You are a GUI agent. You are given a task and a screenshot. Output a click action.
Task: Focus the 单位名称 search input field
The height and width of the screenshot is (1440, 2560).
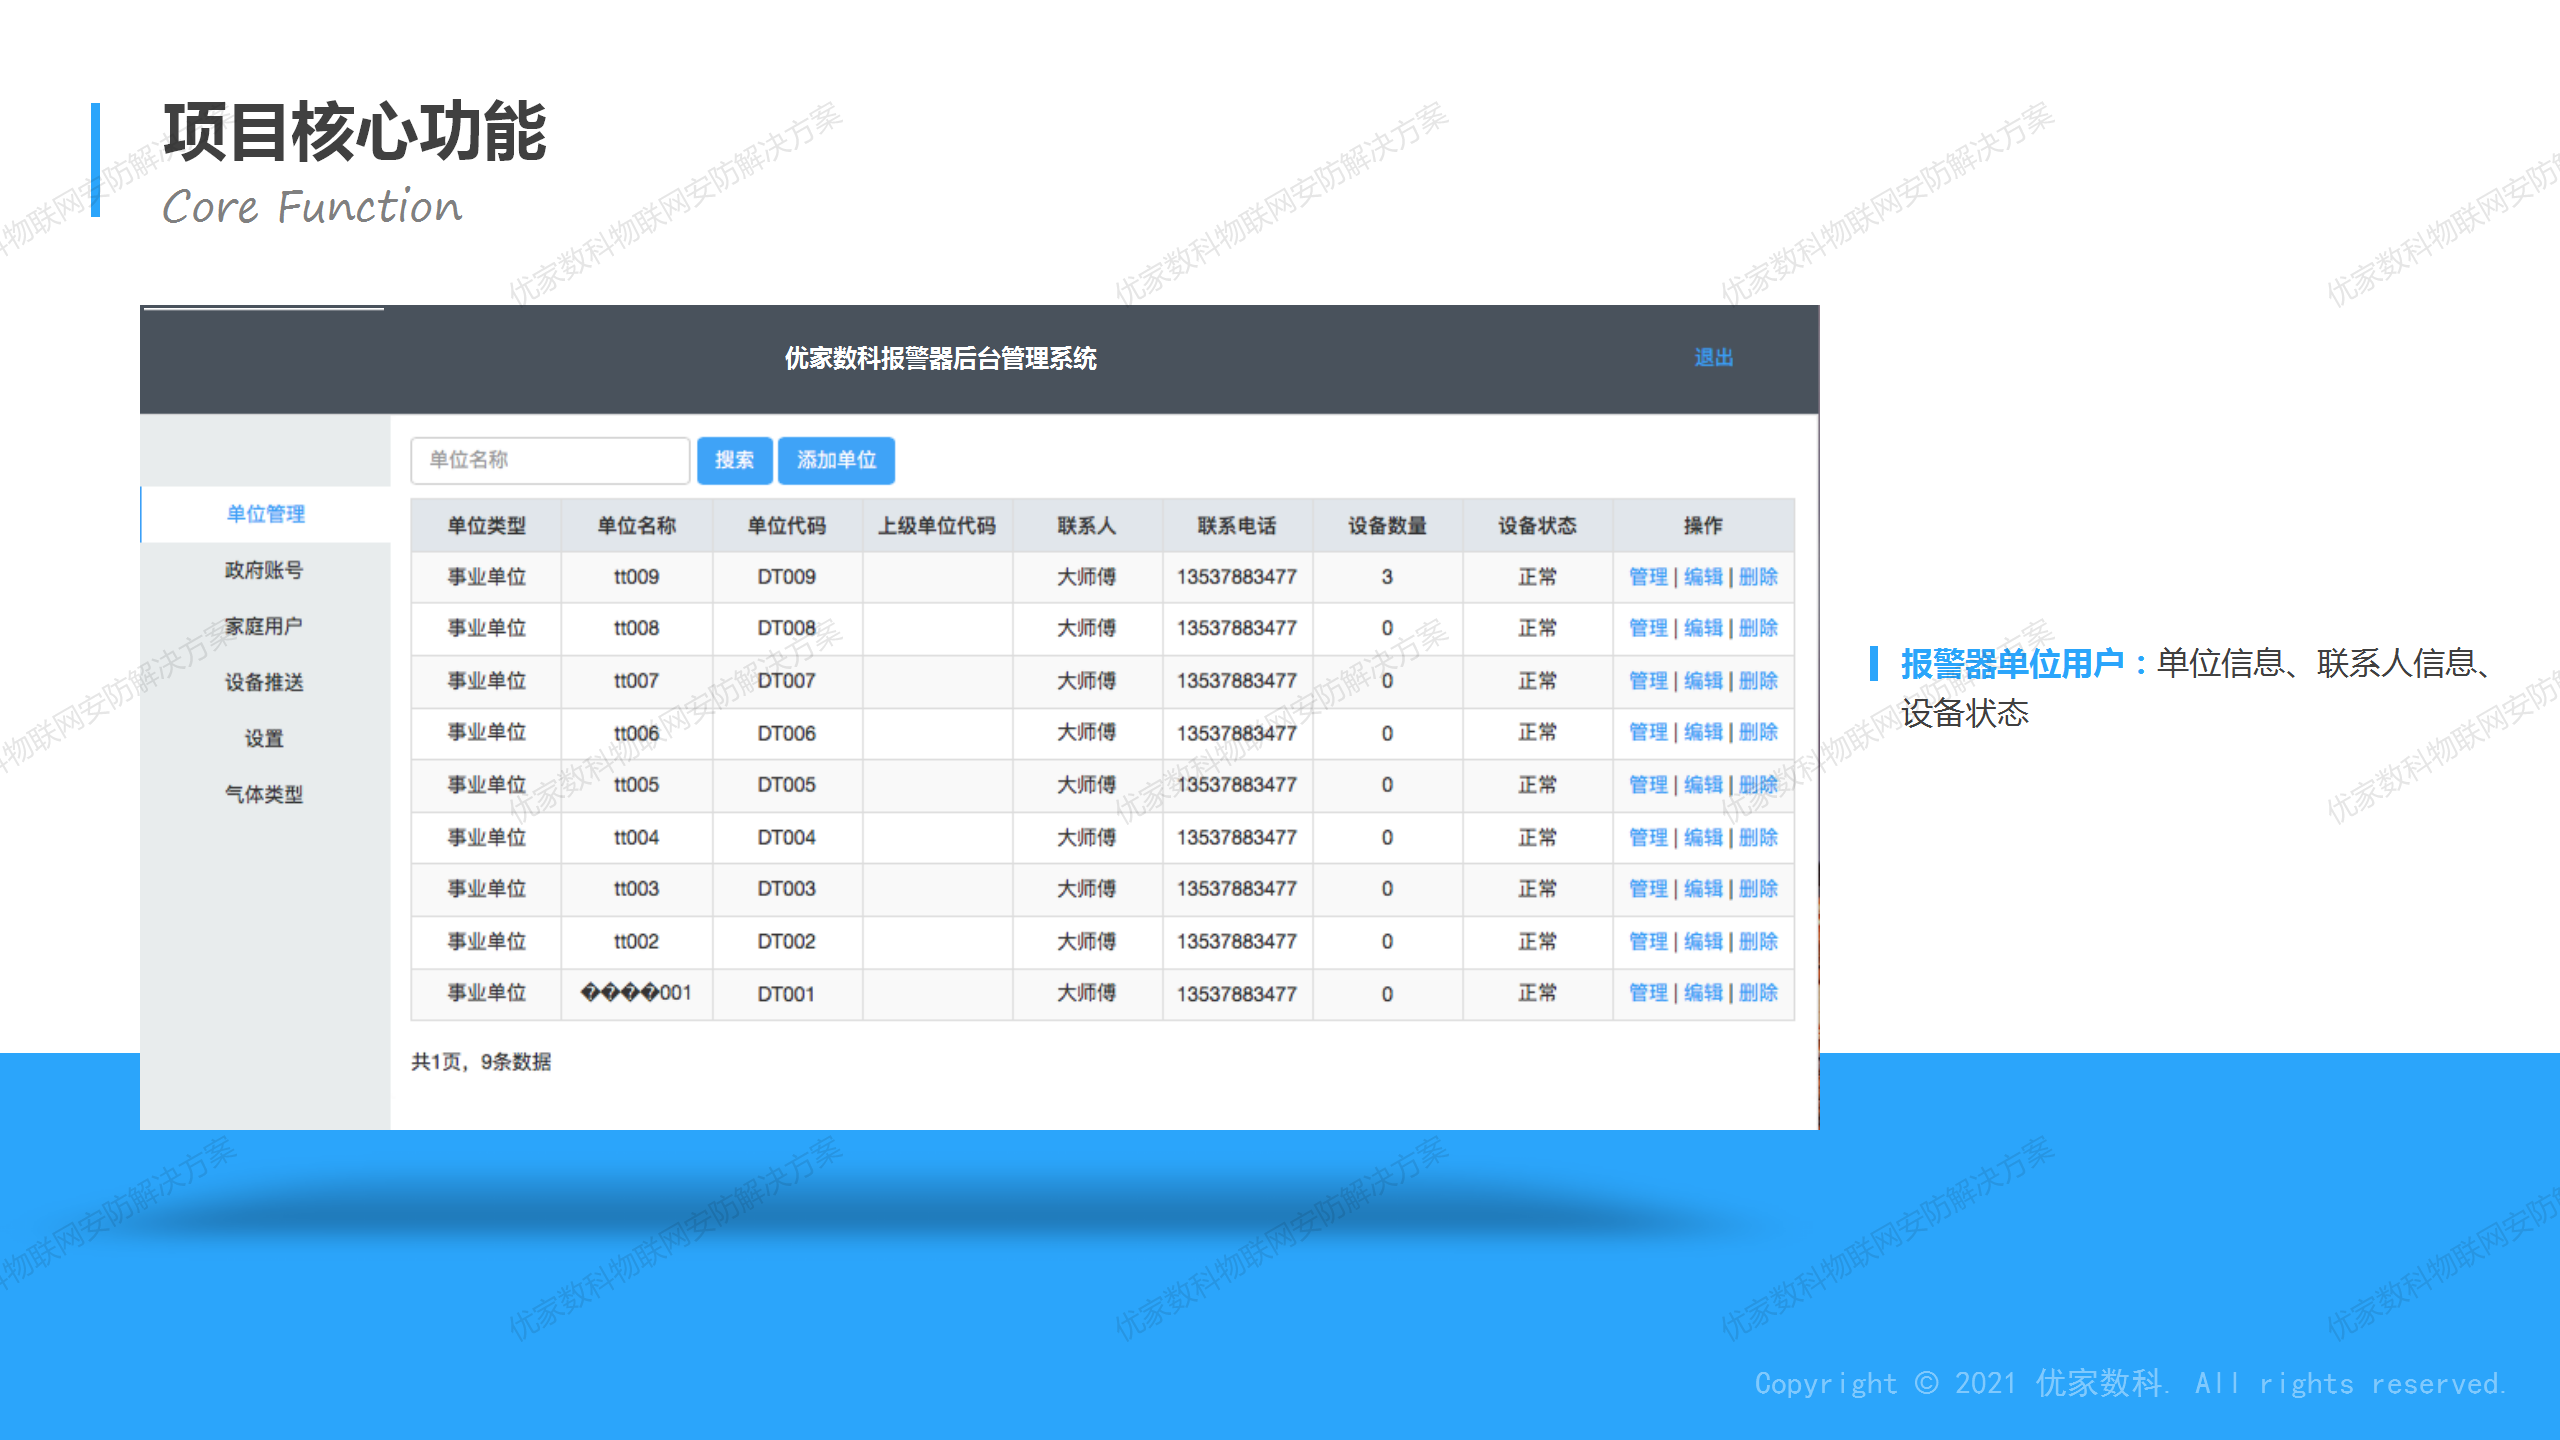click(x=549, y=460)
